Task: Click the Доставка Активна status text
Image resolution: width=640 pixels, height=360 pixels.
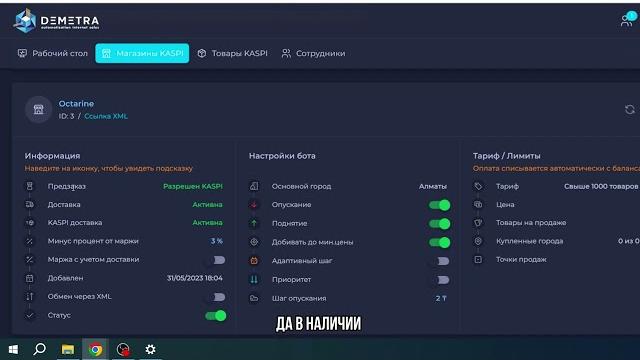Action: coord(207,204)
